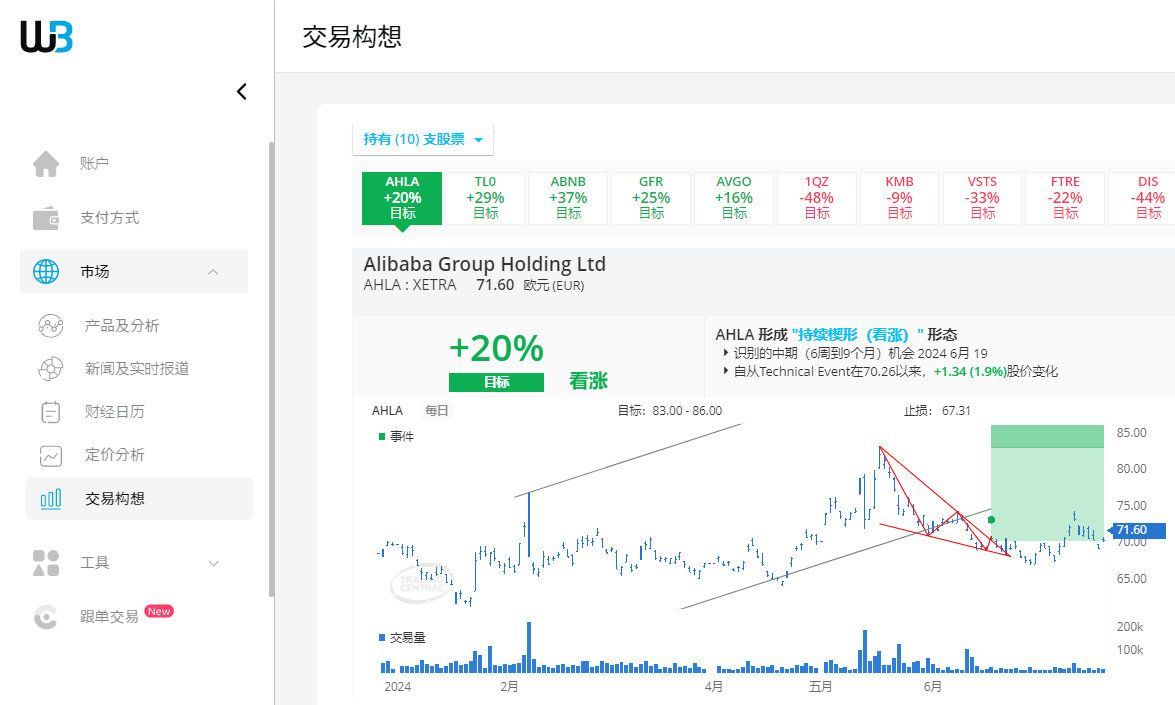Open 新闻及实时报道 icon
The width and height of the screenshot is (1175, 705).
tap(50, 369)
